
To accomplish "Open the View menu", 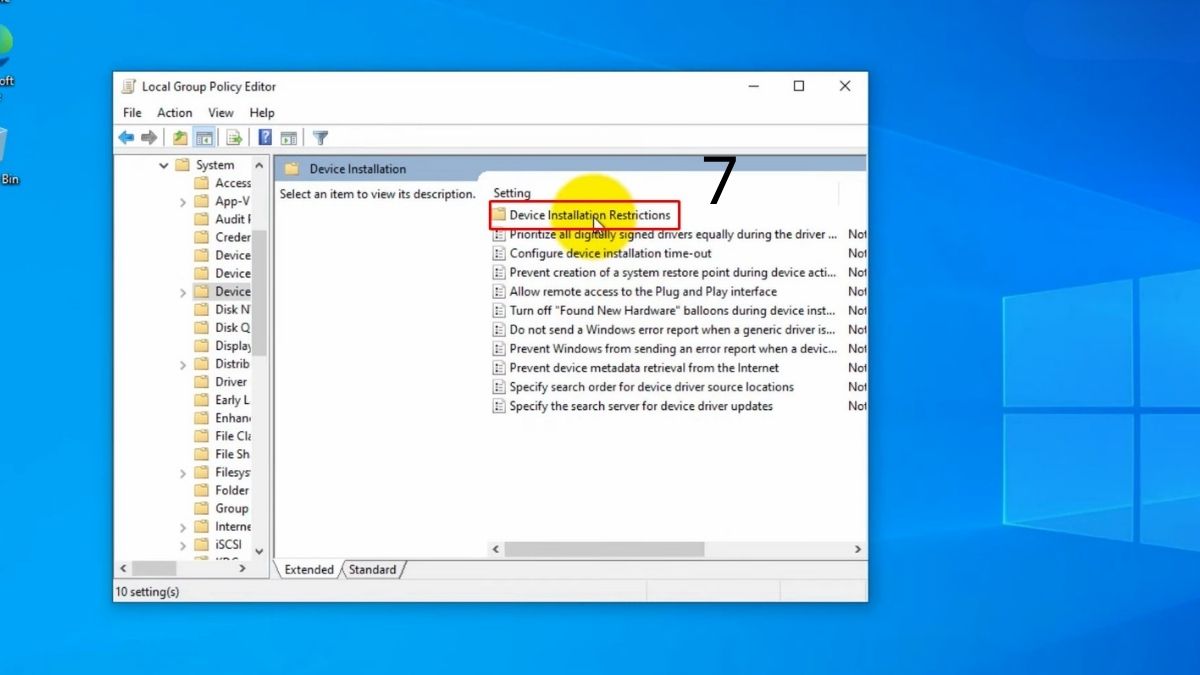I will click(x=221, y=113).
